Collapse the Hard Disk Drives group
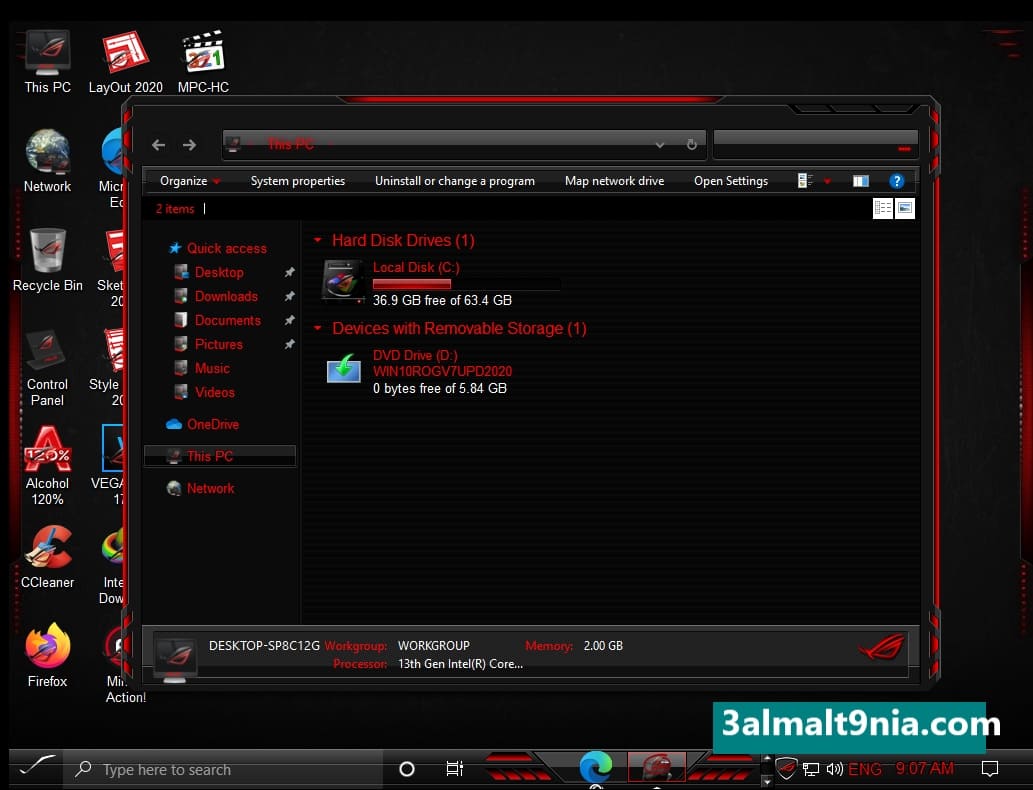 (x=318, y=240)
